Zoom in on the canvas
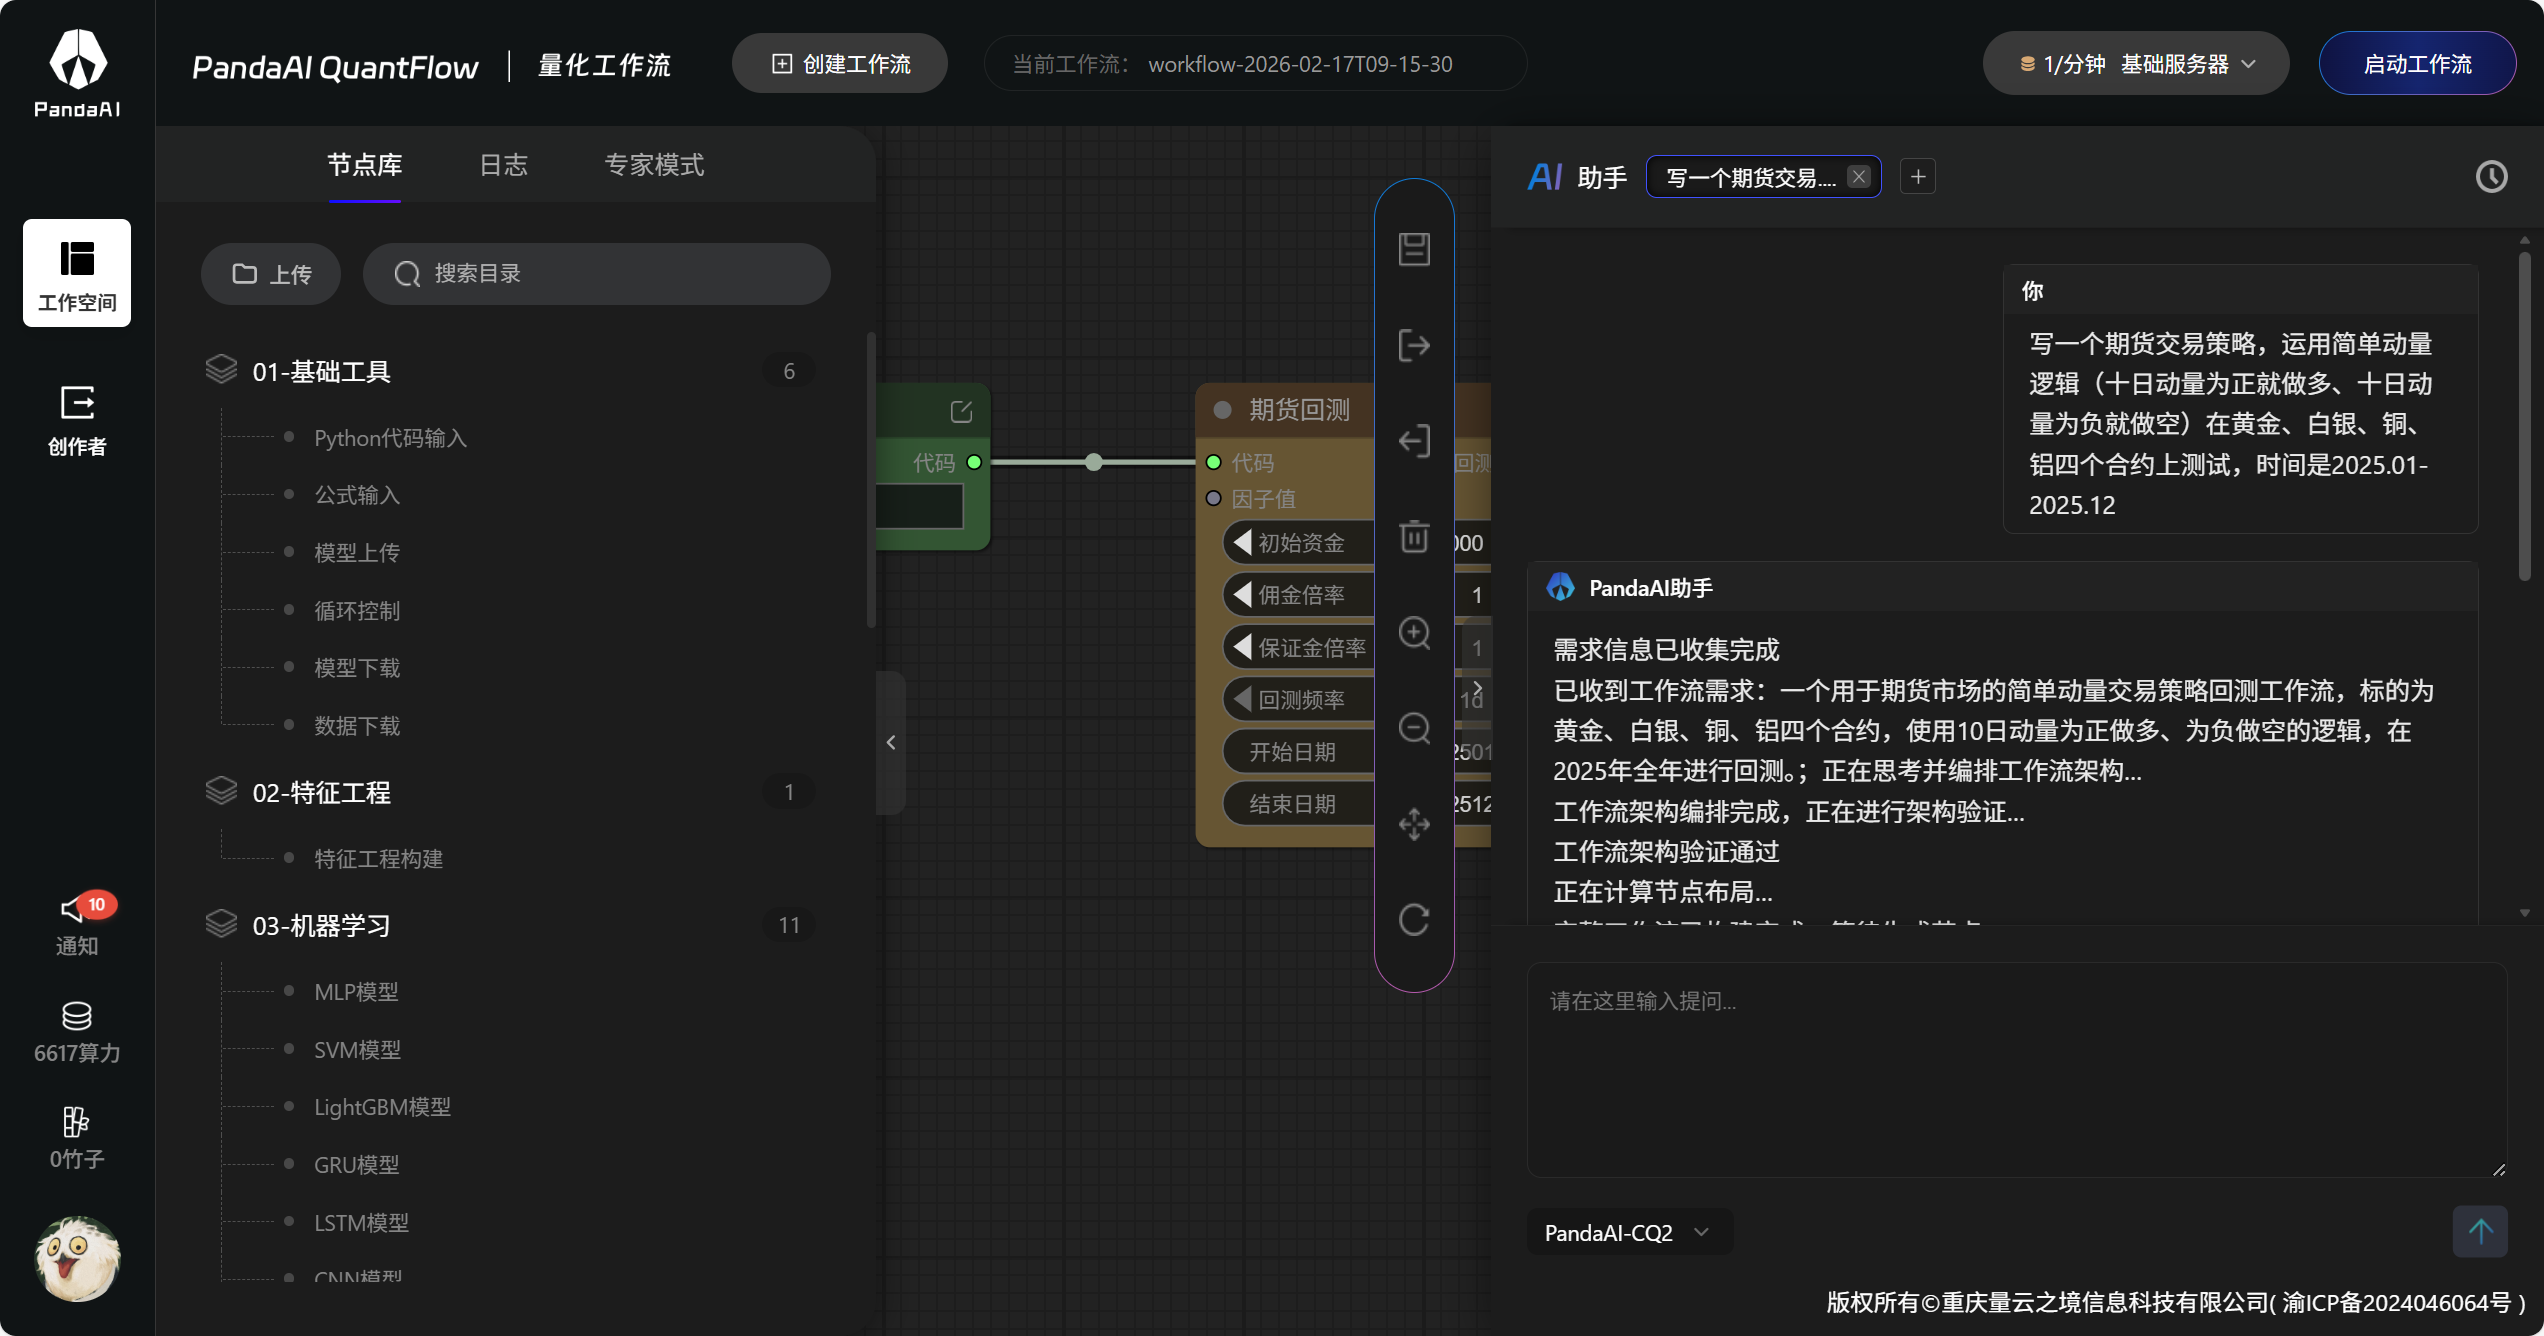Screen dimensions: 2544x1336 tap(1414, 633)
